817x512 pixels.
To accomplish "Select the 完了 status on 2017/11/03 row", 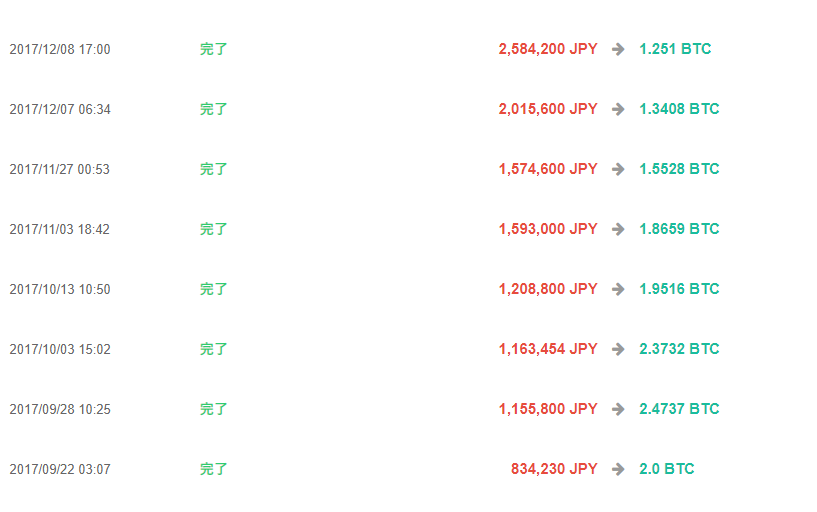I will pyautogui.click(x=214, y=229).
